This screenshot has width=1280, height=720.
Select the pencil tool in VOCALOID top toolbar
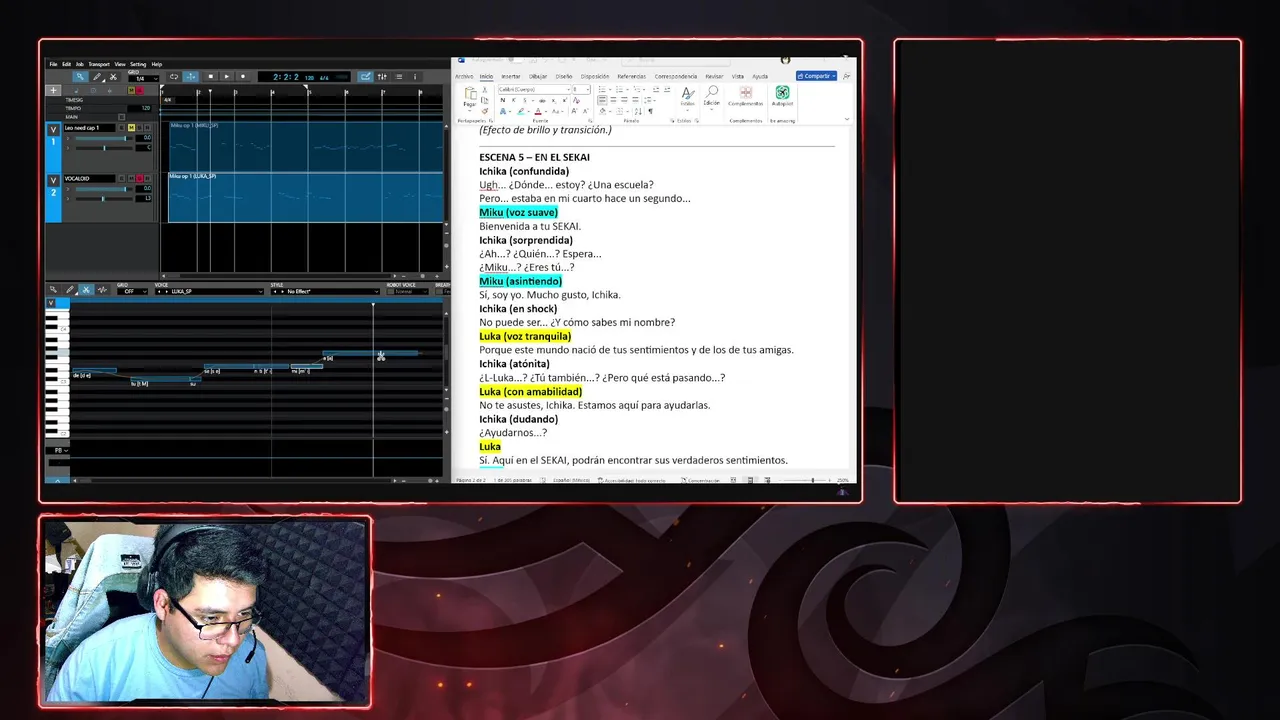pos(97,76)
